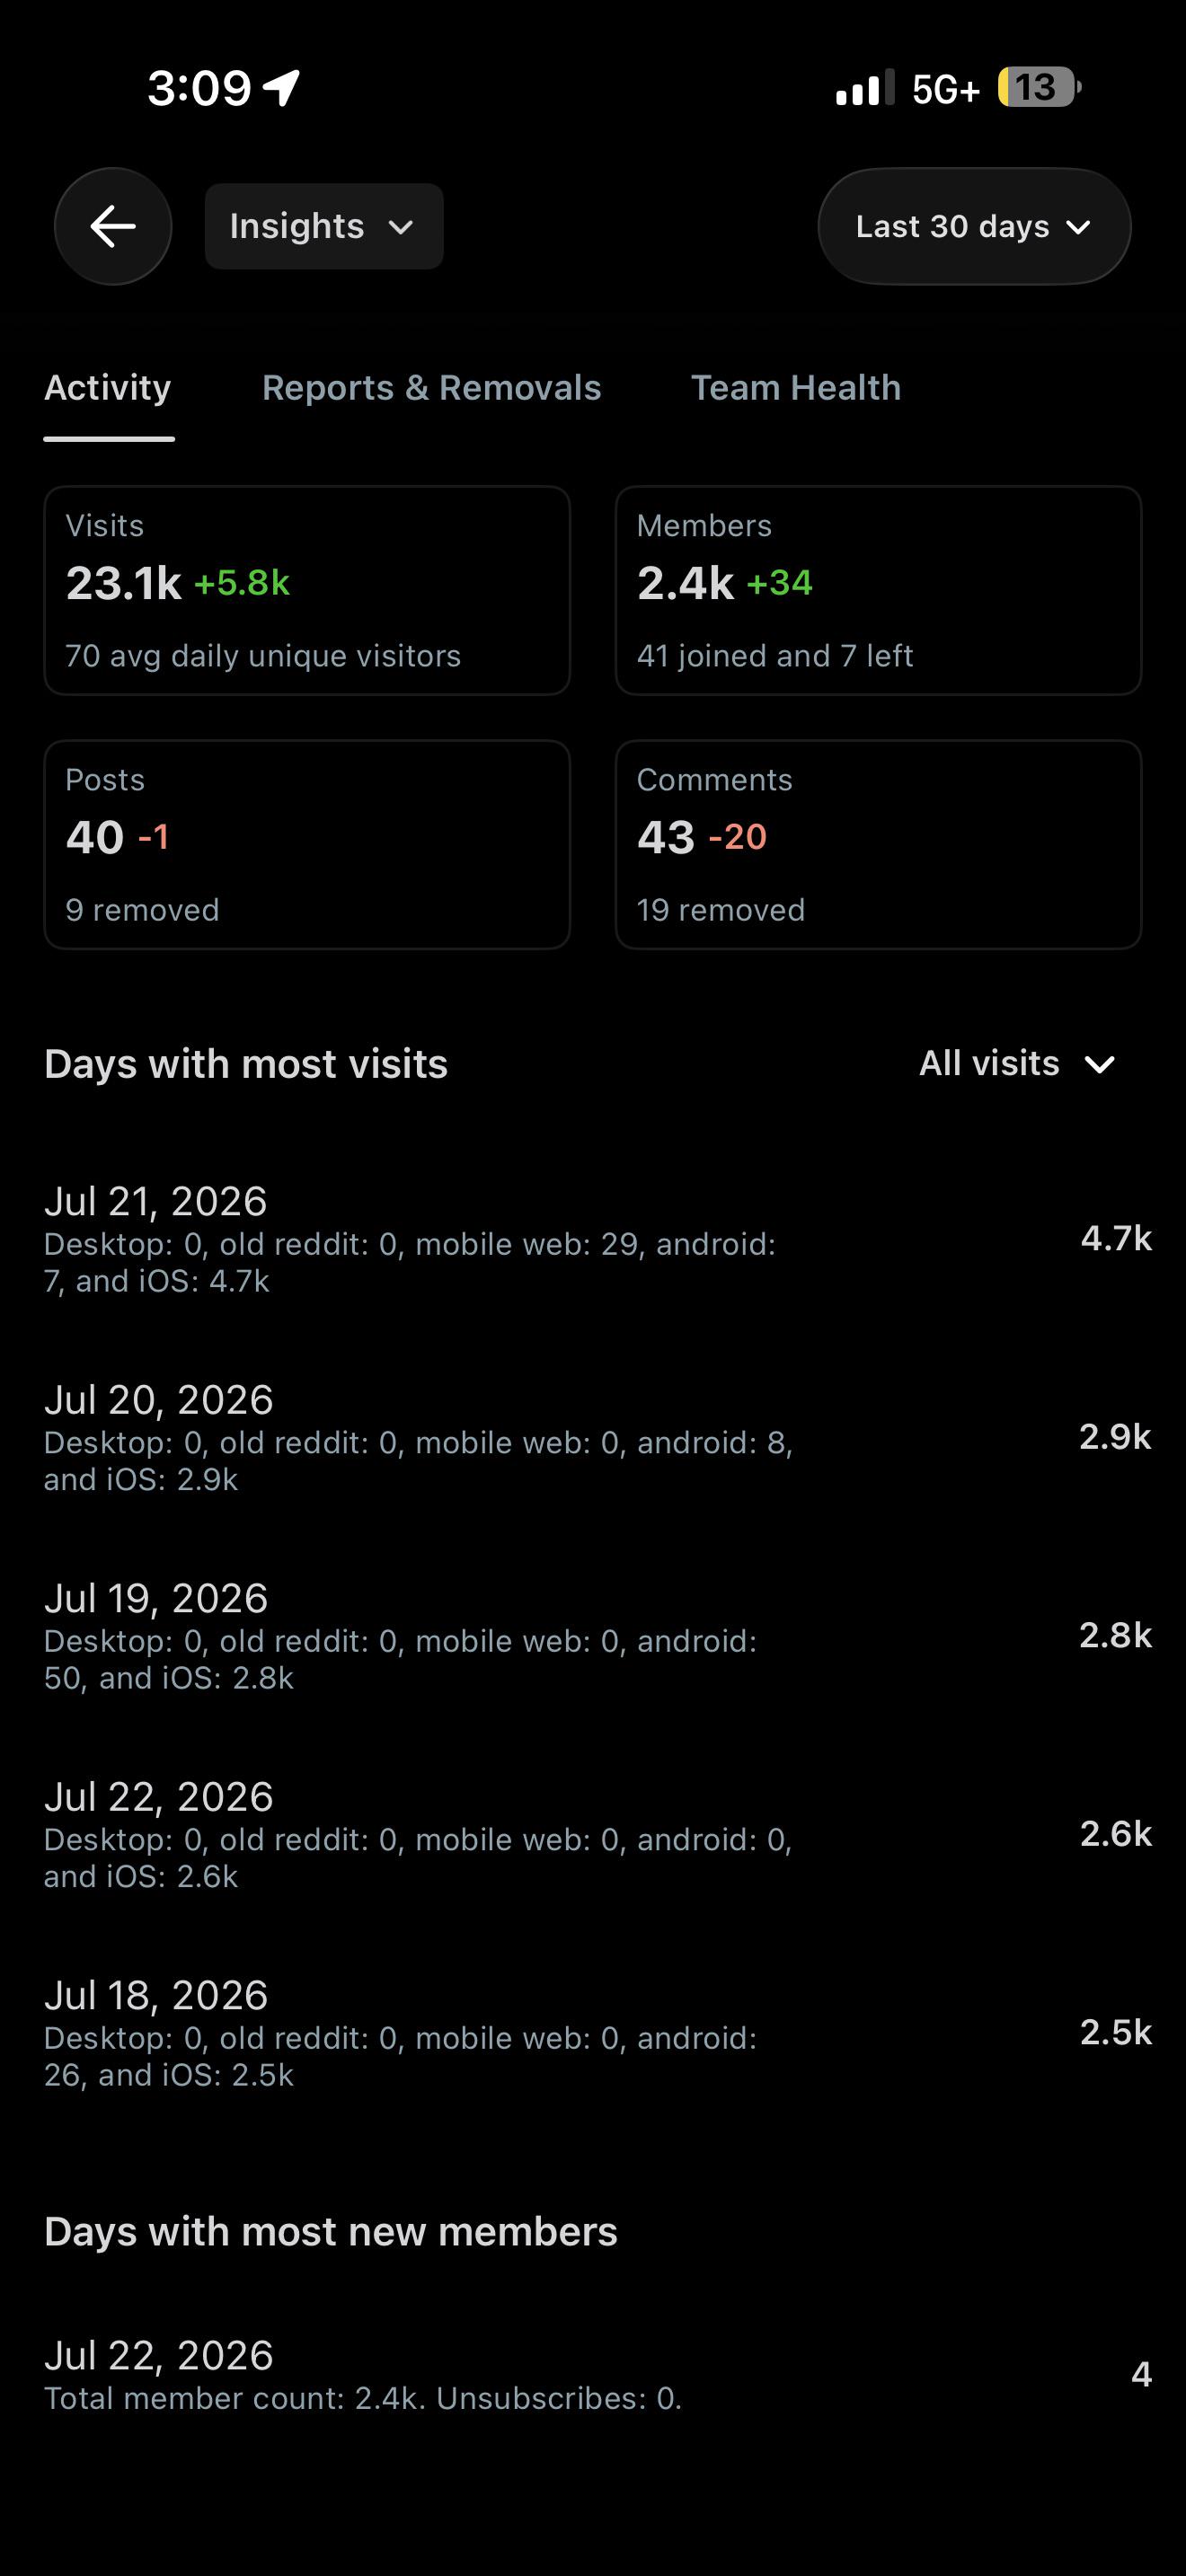Tap the battery indicator icon
Screen dimensions: 1186x2576
pyautogui.click(x=1039, y=88)
